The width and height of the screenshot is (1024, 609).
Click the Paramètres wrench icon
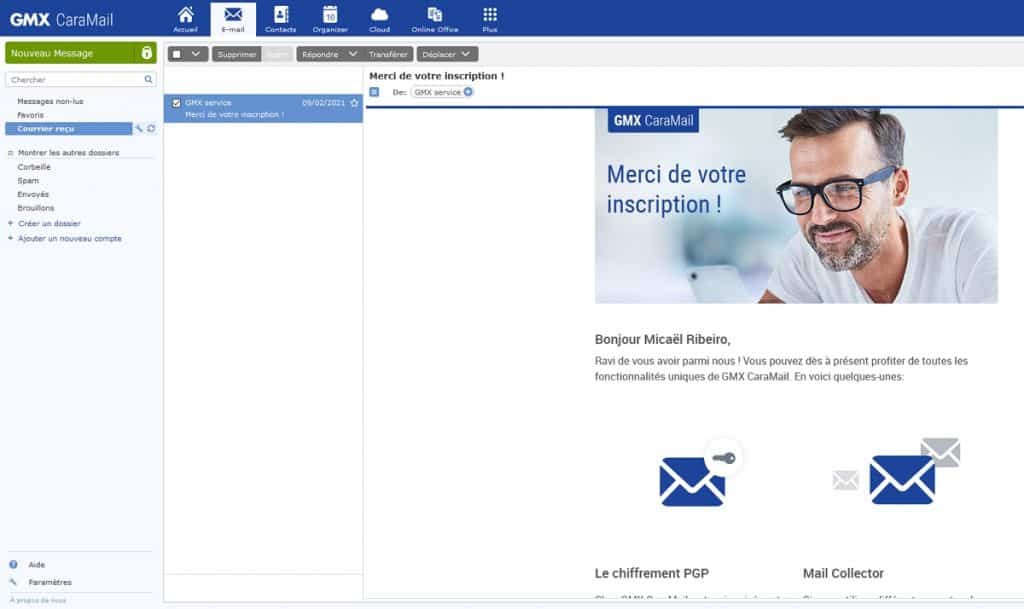point(13,582)
